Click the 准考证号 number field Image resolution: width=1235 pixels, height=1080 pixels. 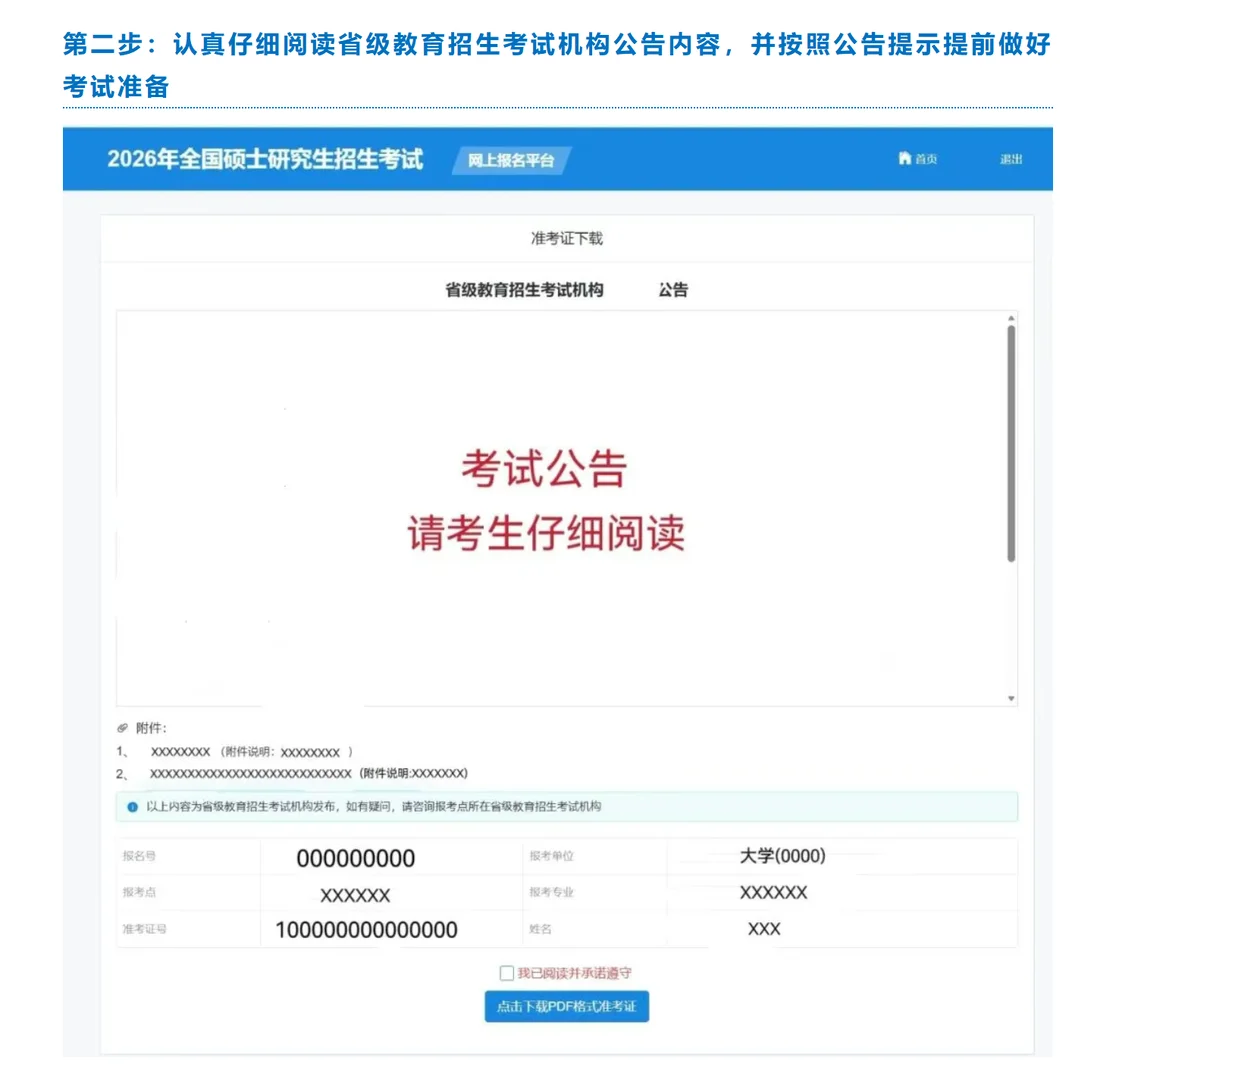pos(367,929)
